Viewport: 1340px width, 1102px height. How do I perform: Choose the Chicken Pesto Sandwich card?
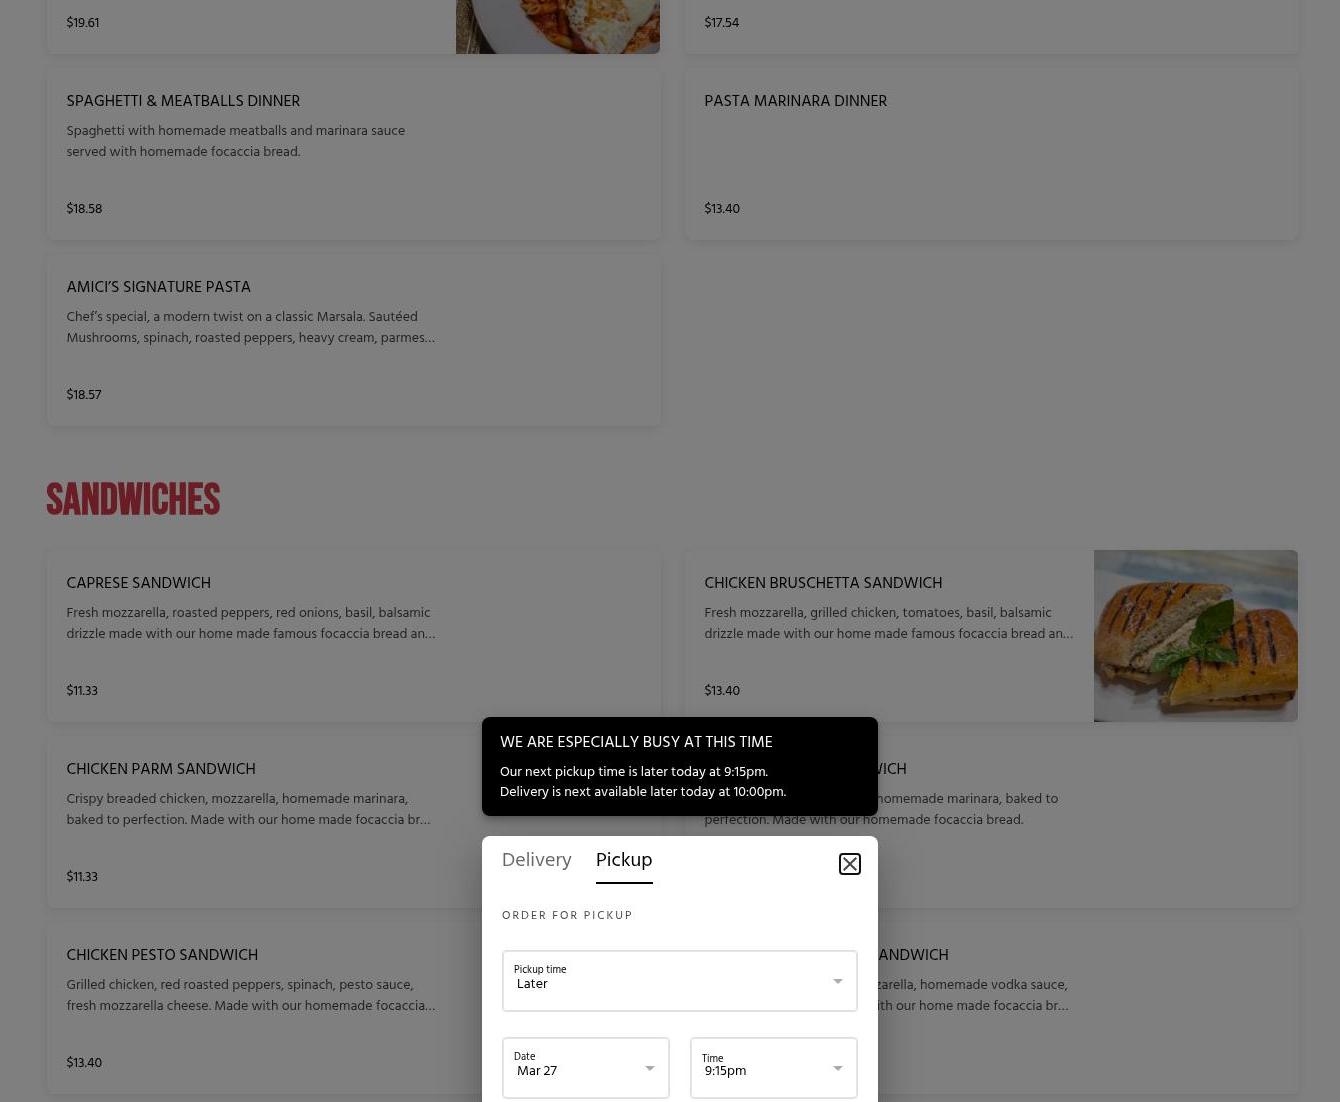coord(264,1008)
